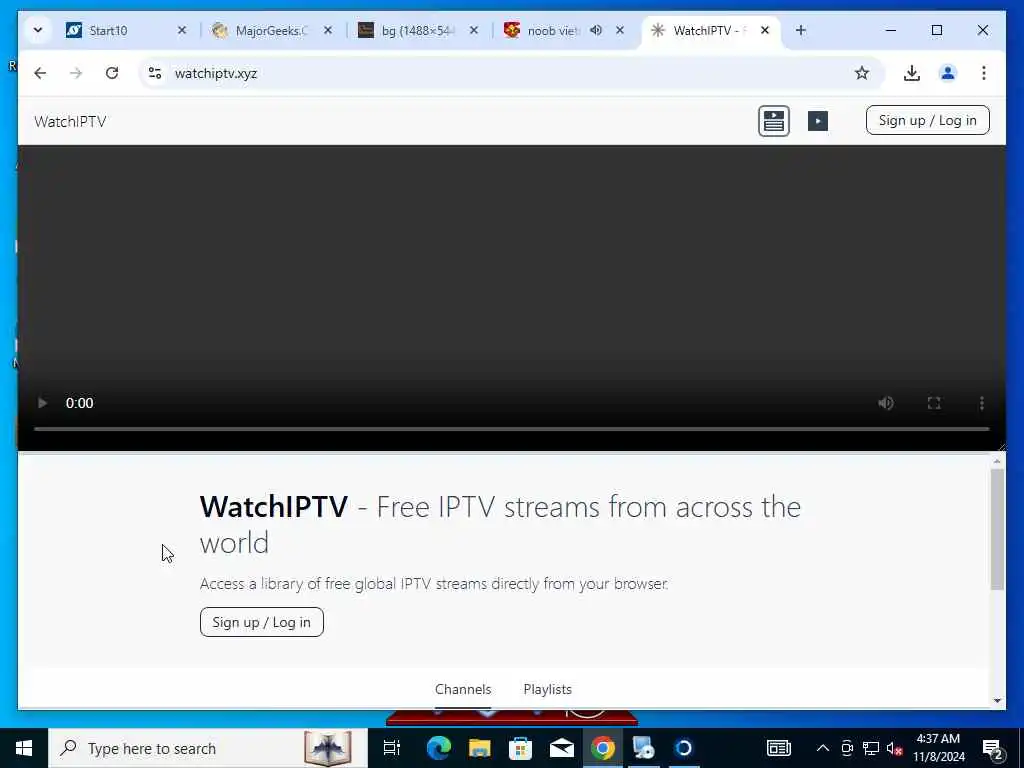Screen dimensions: 1024x768
Task: Open the video player more options menu
Action: [x=982, y=403]
